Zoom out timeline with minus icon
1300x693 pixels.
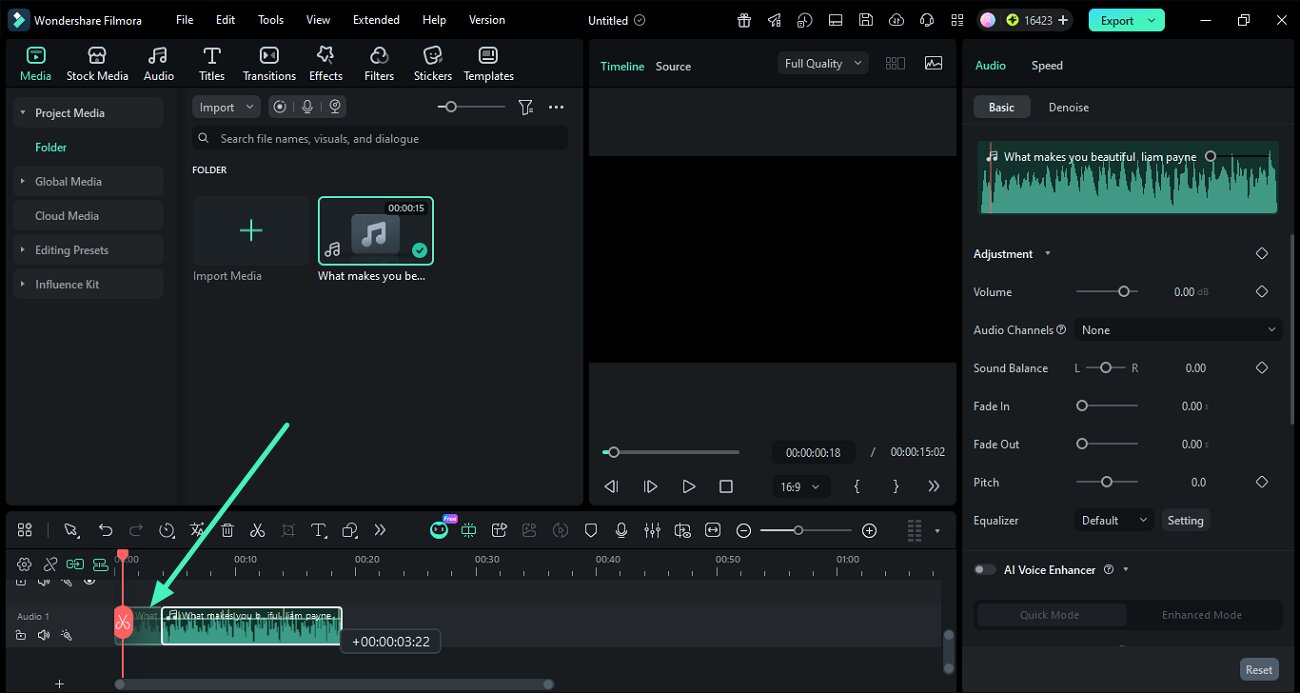click(744, 530)
